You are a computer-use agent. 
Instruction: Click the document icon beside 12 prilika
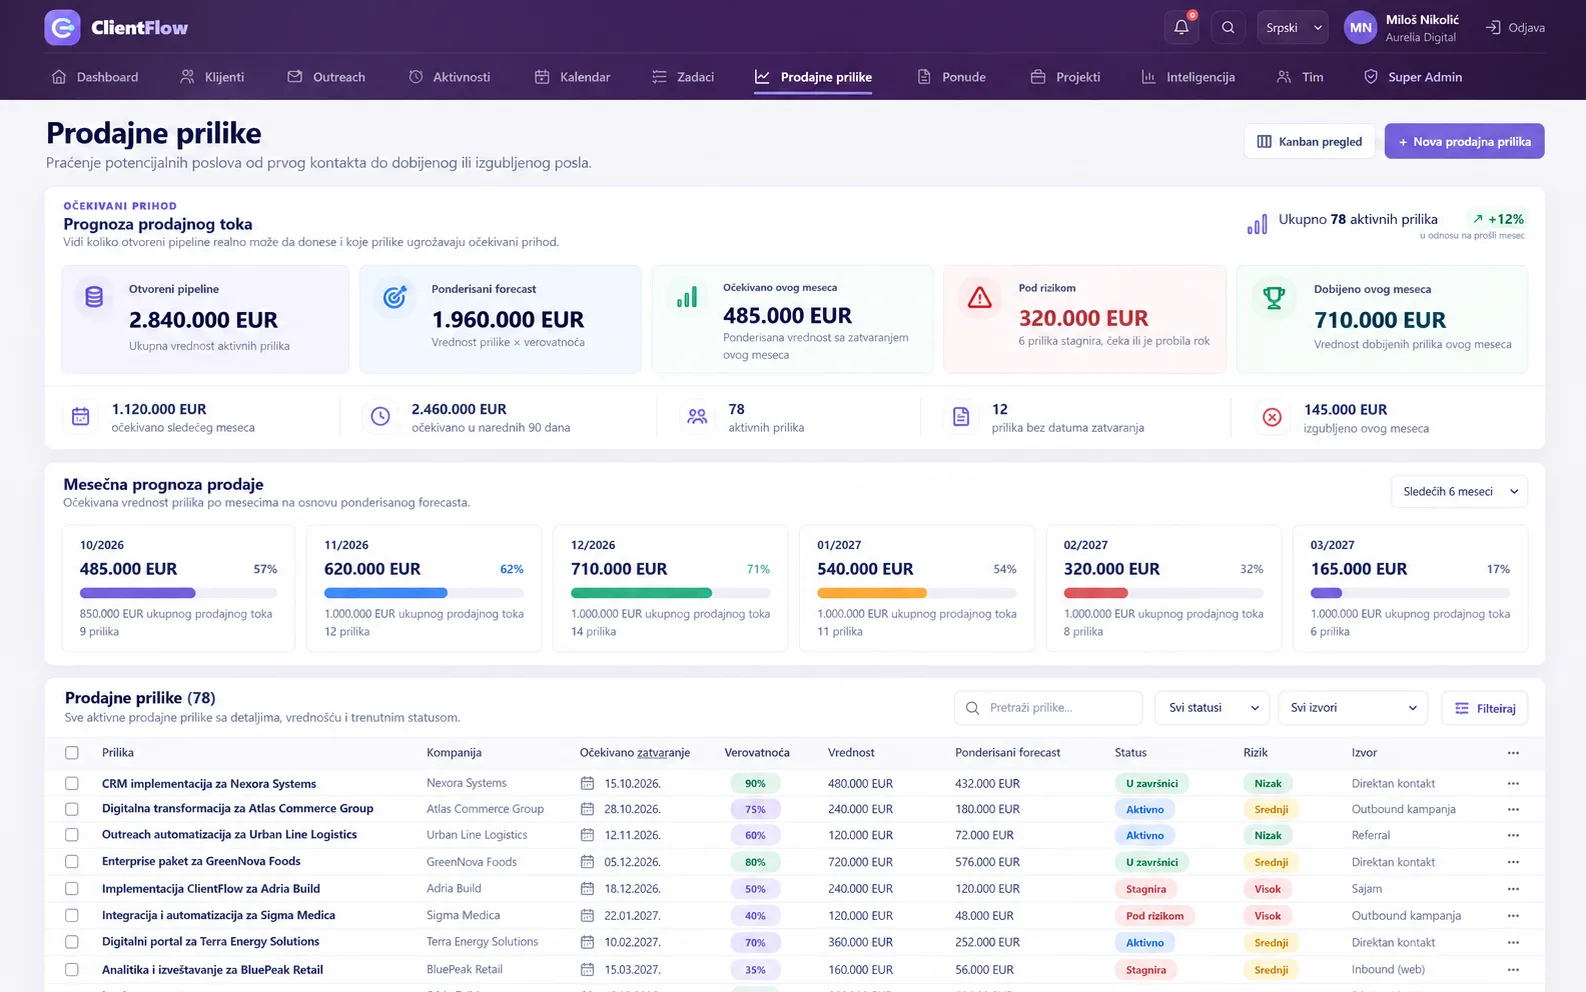point(961,417)
